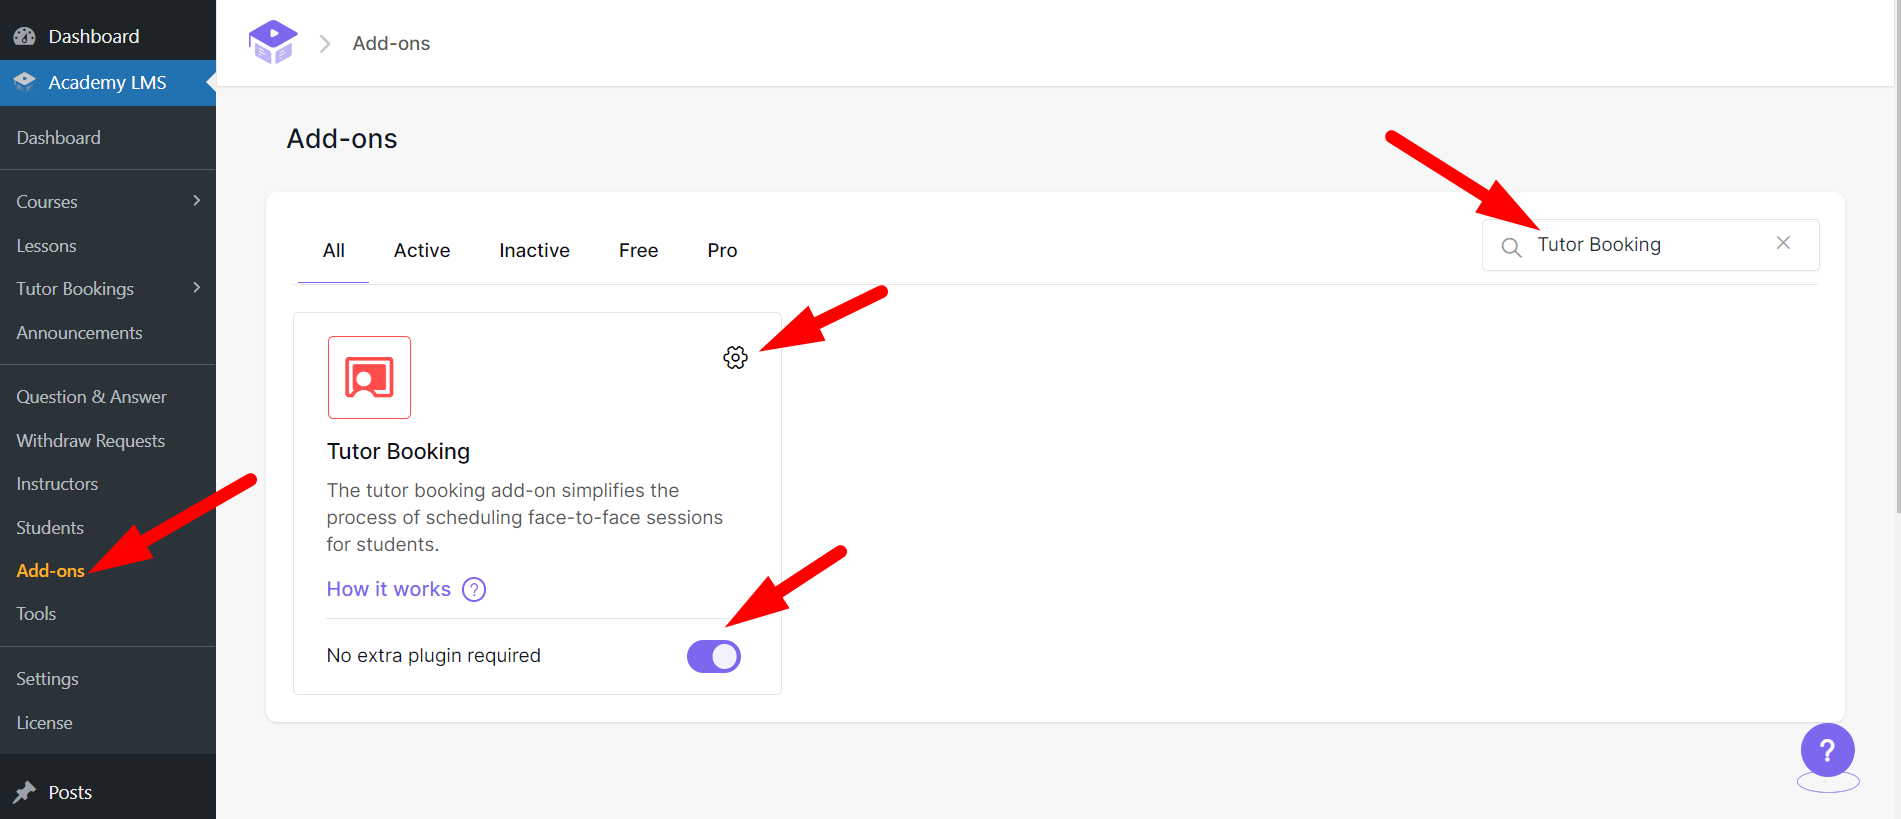This screenshot has height=819, width=1901.
Task: Go to the Withdraw Requests page
Action: [x=90, y=440]
